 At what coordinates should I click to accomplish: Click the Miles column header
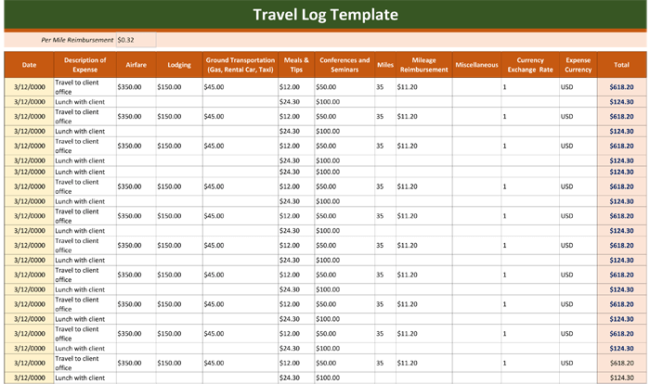click(385, 65)
